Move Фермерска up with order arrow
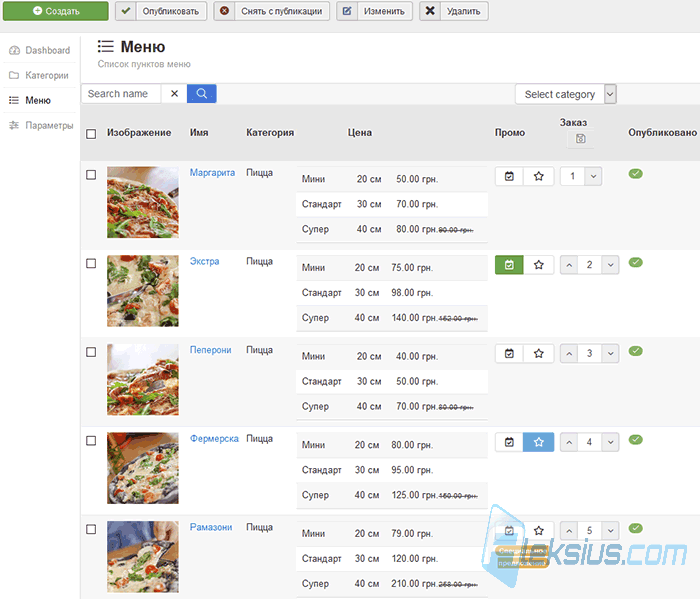 pos(569,442)
